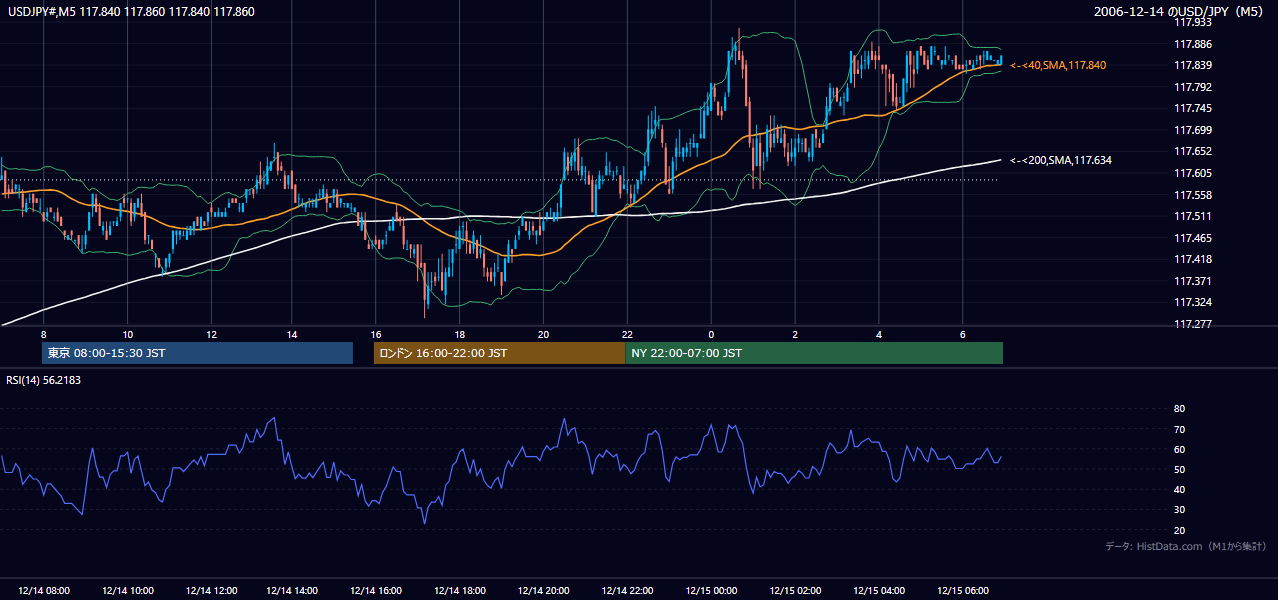1278x600 pixels.
Task: Click the 12/15 06:00 time axis label
Action: point(962,591)
